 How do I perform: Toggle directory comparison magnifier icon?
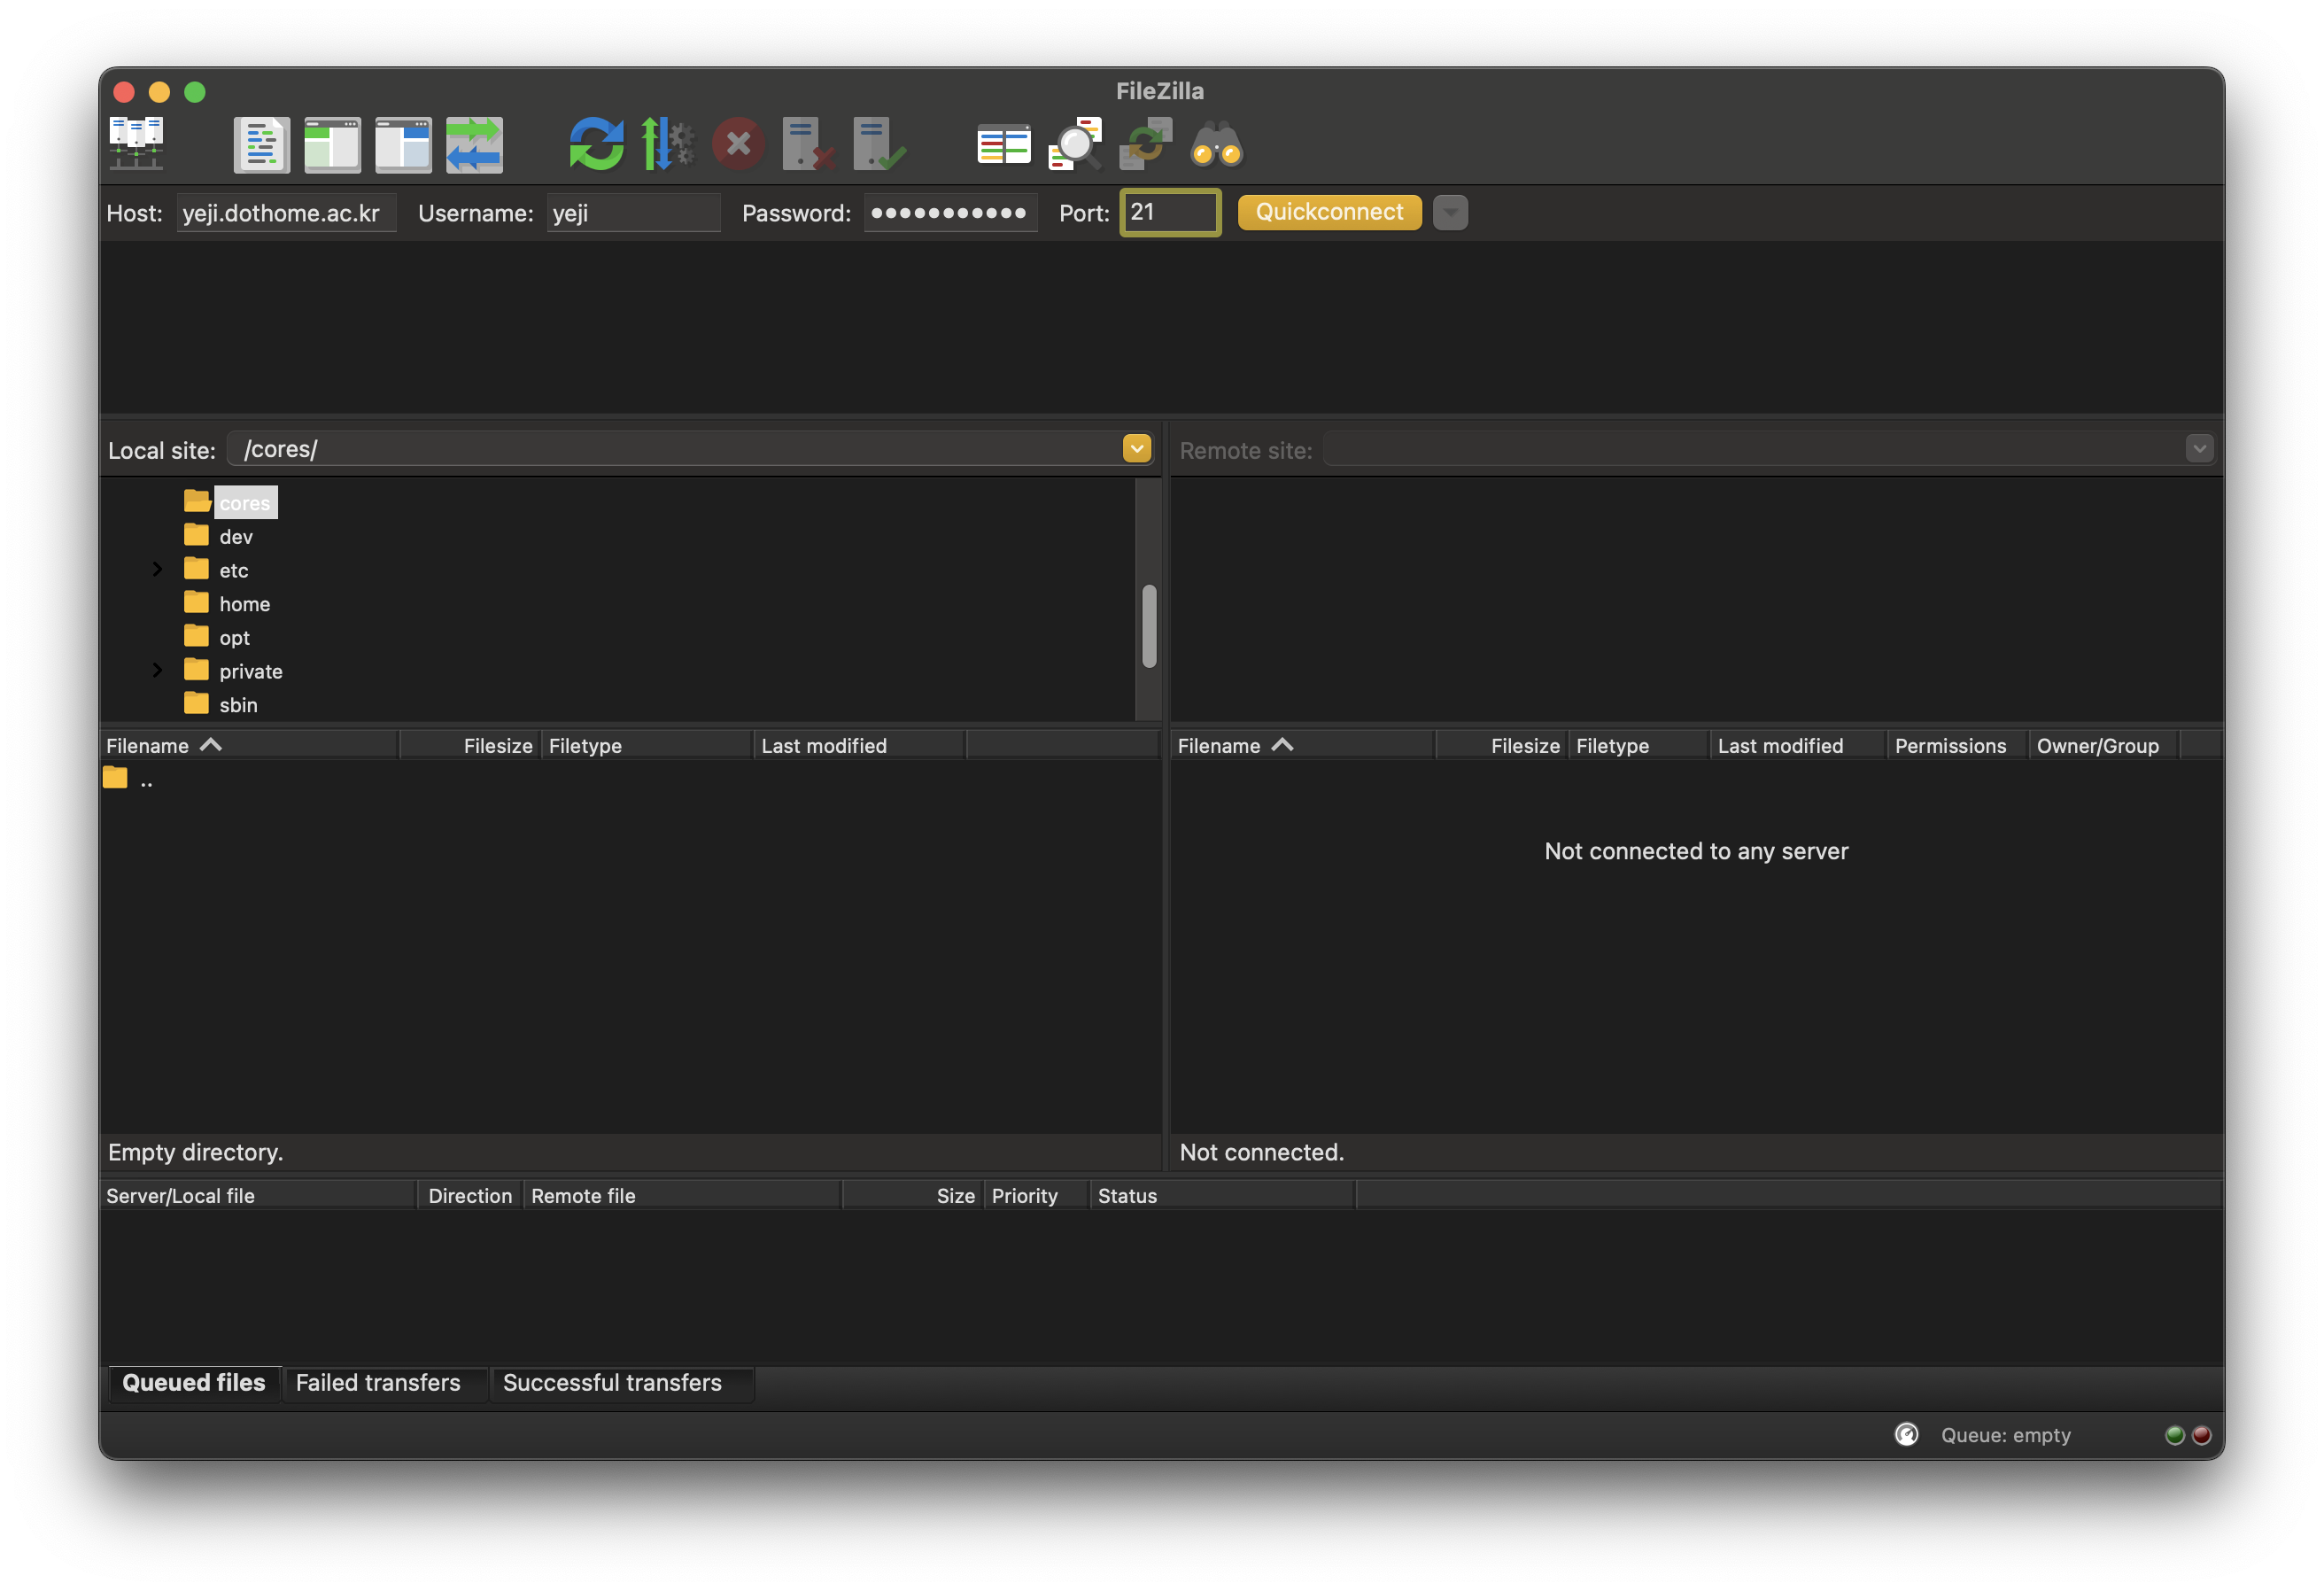pos(1075,144)
